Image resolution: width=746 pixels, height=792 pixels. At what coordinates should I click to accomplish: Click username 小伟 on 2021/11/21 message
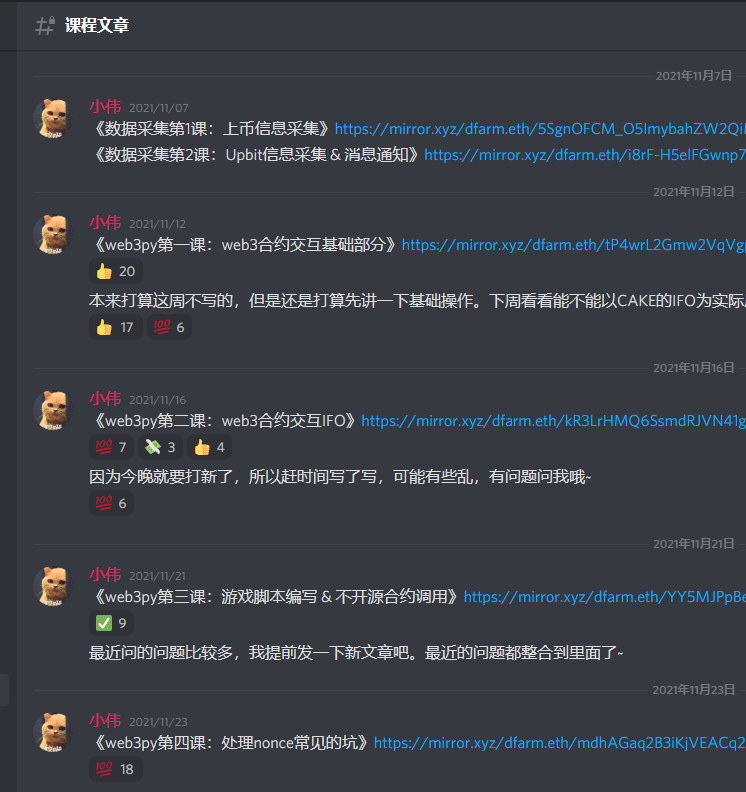pyautogui.click(x=105, y=575)
